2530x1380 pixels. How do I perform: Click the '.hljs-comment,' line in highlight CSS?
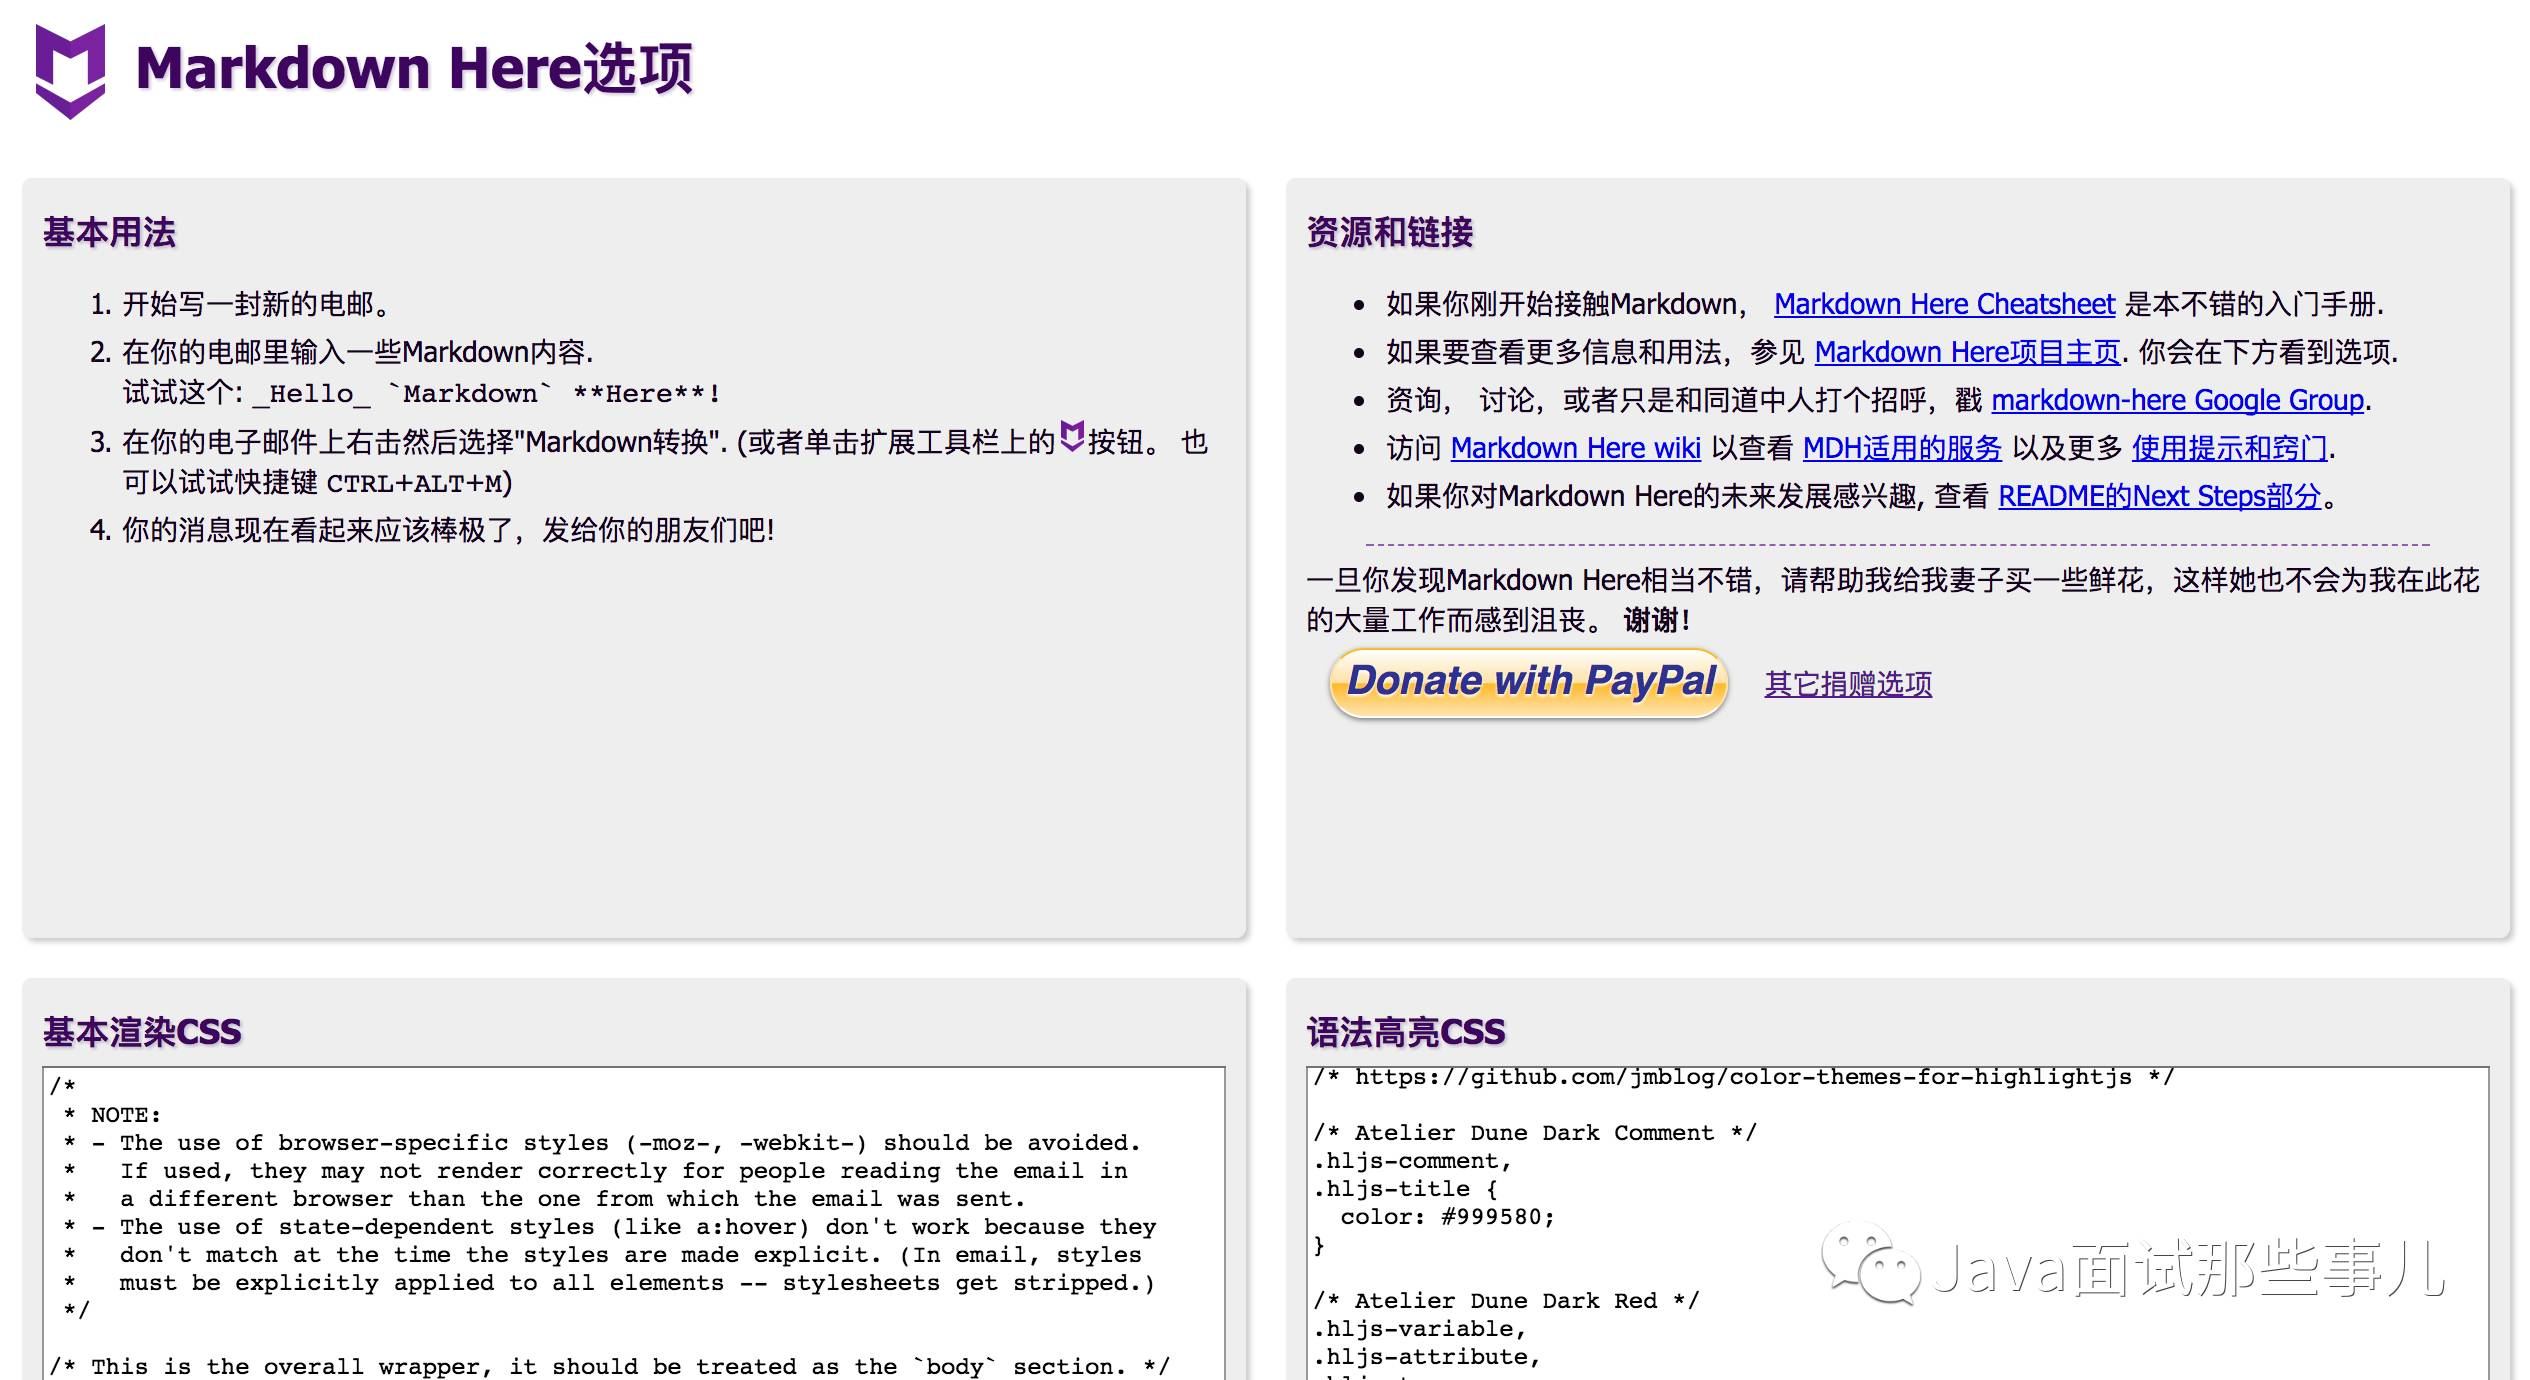(x=1412, y=1161)
